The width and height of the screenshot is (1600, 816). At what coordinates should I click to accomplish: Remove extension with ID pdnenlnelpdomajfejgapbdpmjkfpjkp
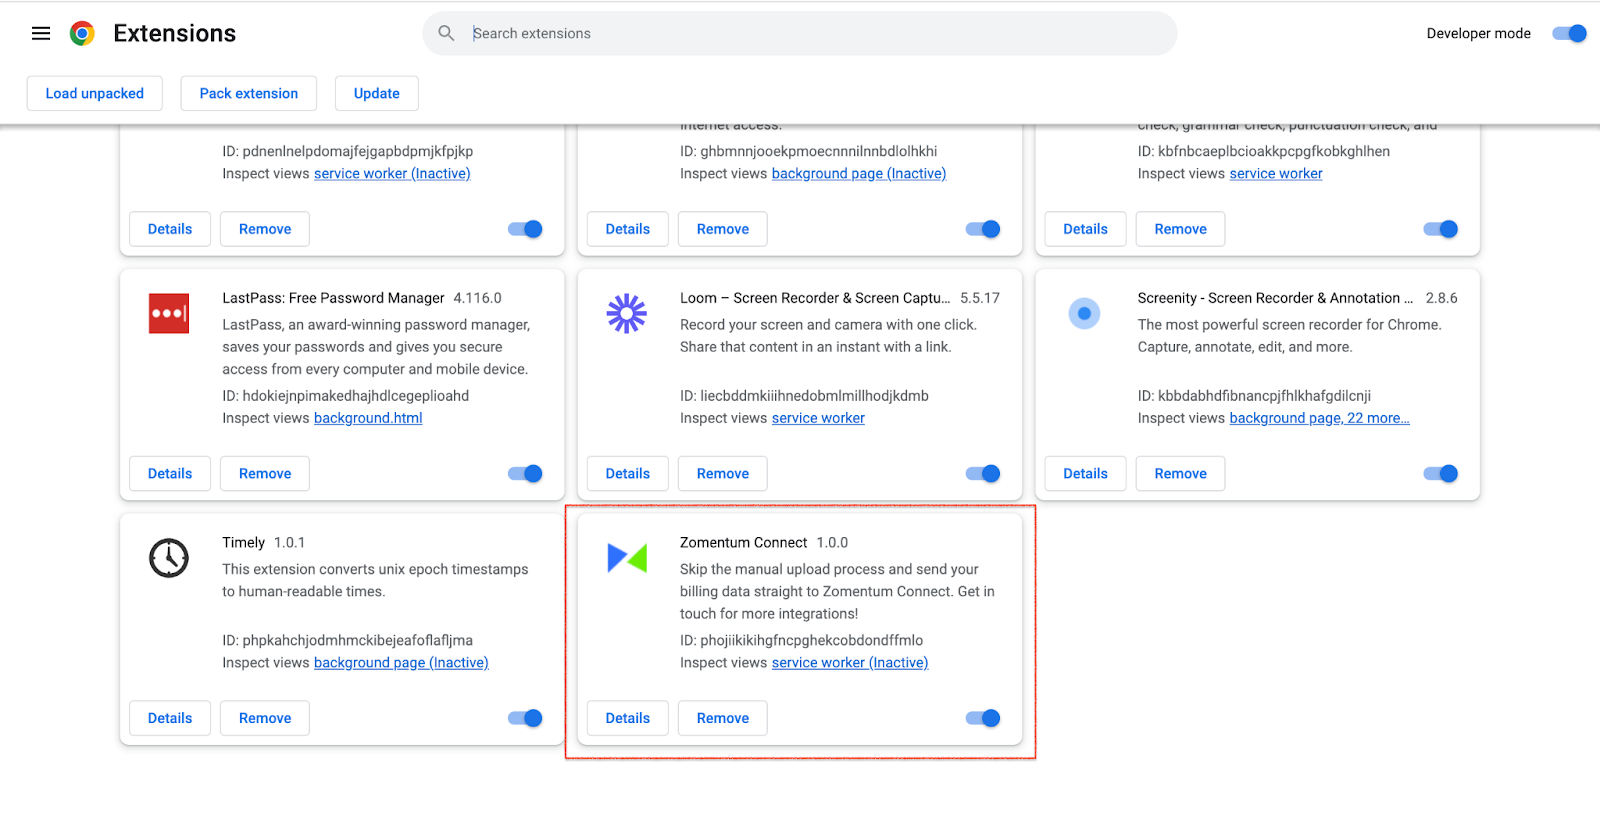[x=265, y=229]
